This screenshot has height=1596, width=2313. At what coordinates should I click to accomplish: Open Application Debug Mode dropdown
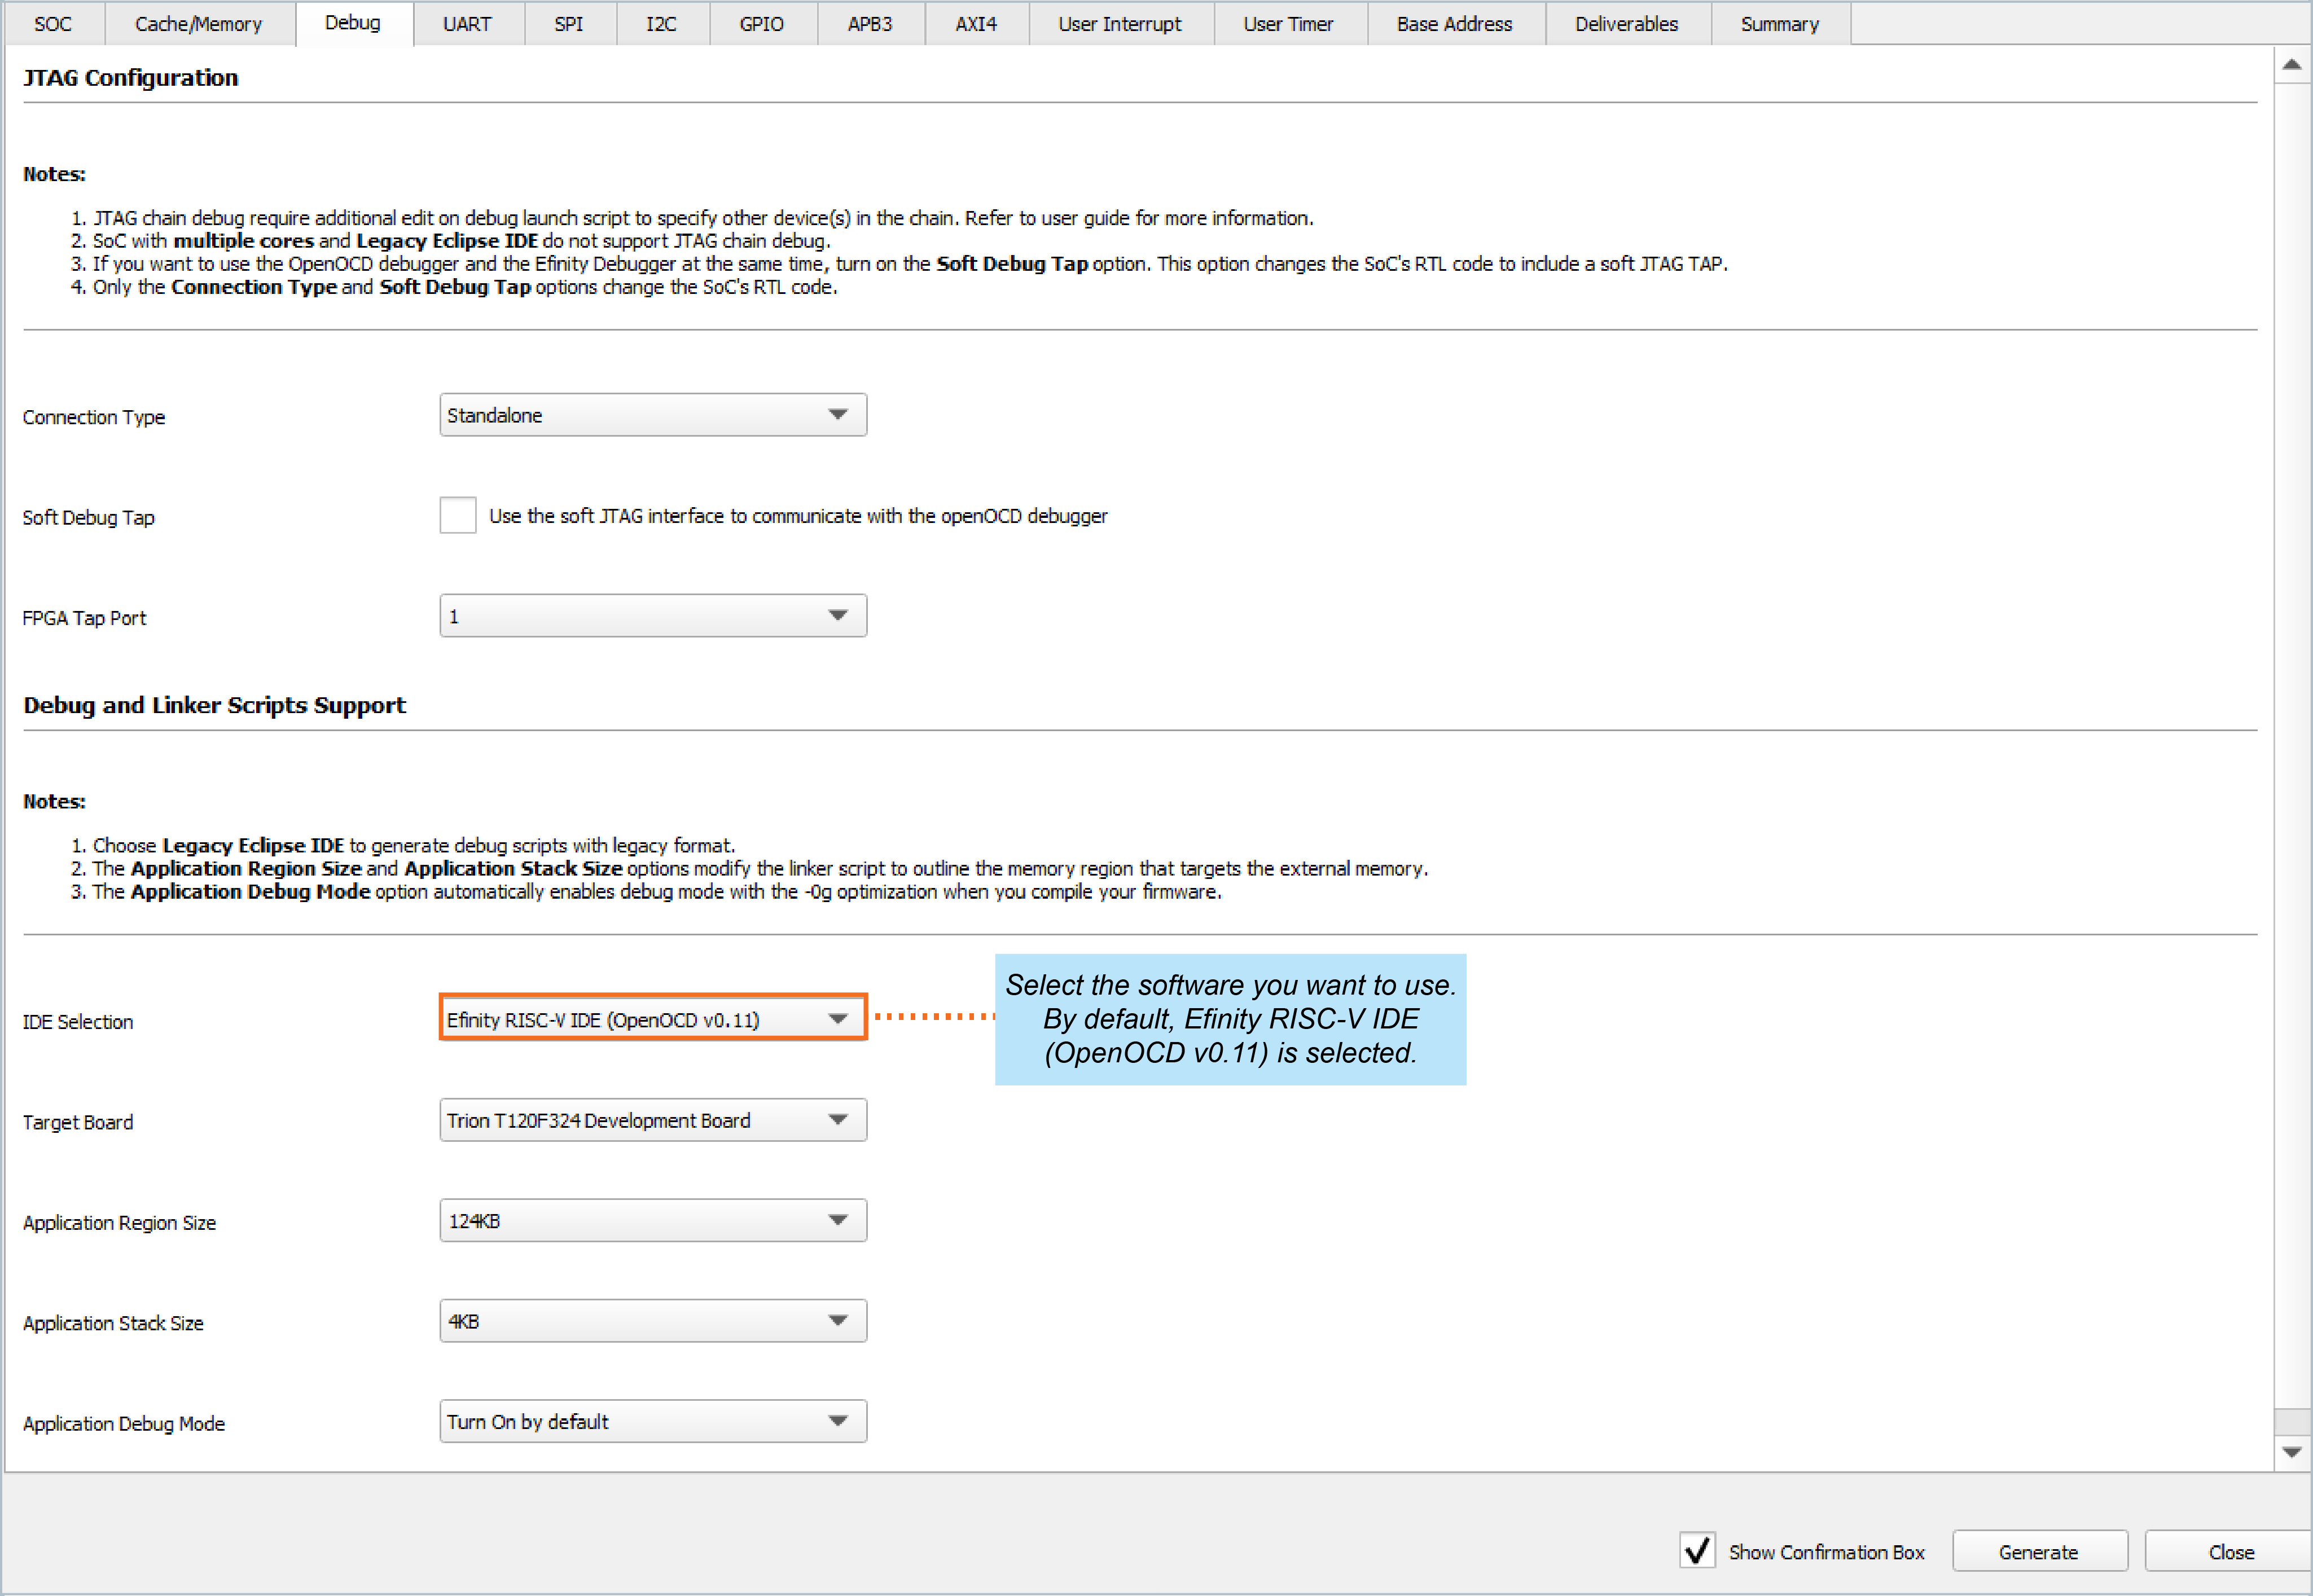(x=652, y=1421)
